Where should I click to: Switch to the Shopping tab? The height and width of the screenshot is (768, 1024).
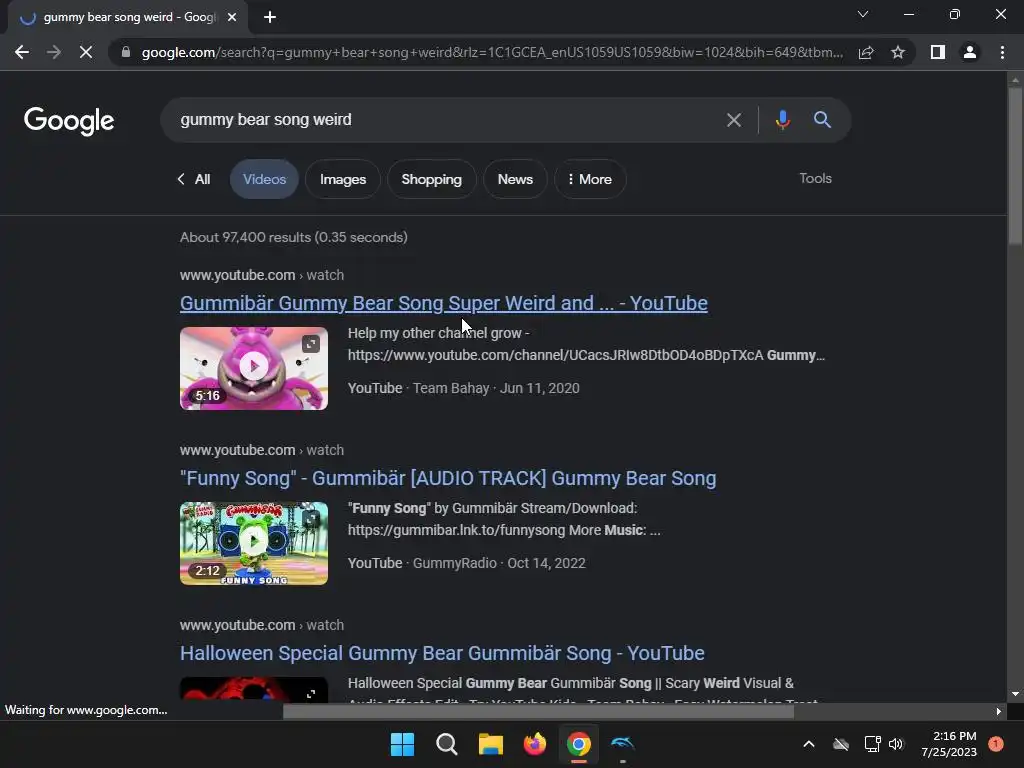432,179
